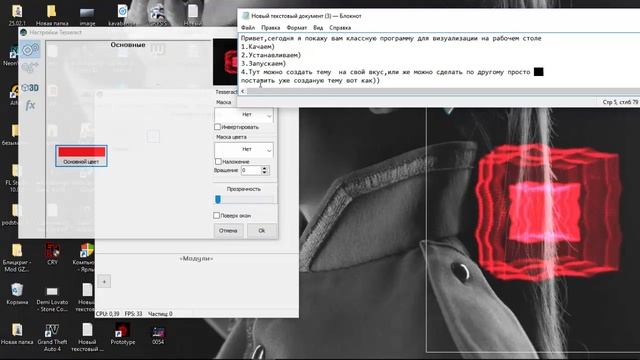Open the Маска цвета dropdown
Viewport: 640px width, 360px height.
(x=244, y=149)
